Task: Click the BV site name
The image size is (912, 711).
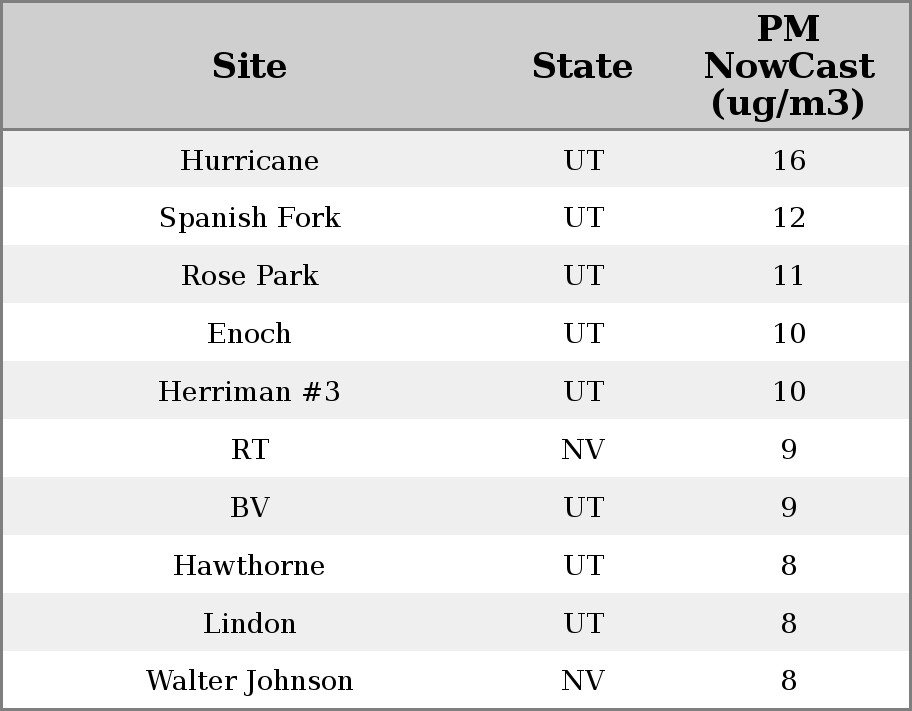Action: coord(249,508)
